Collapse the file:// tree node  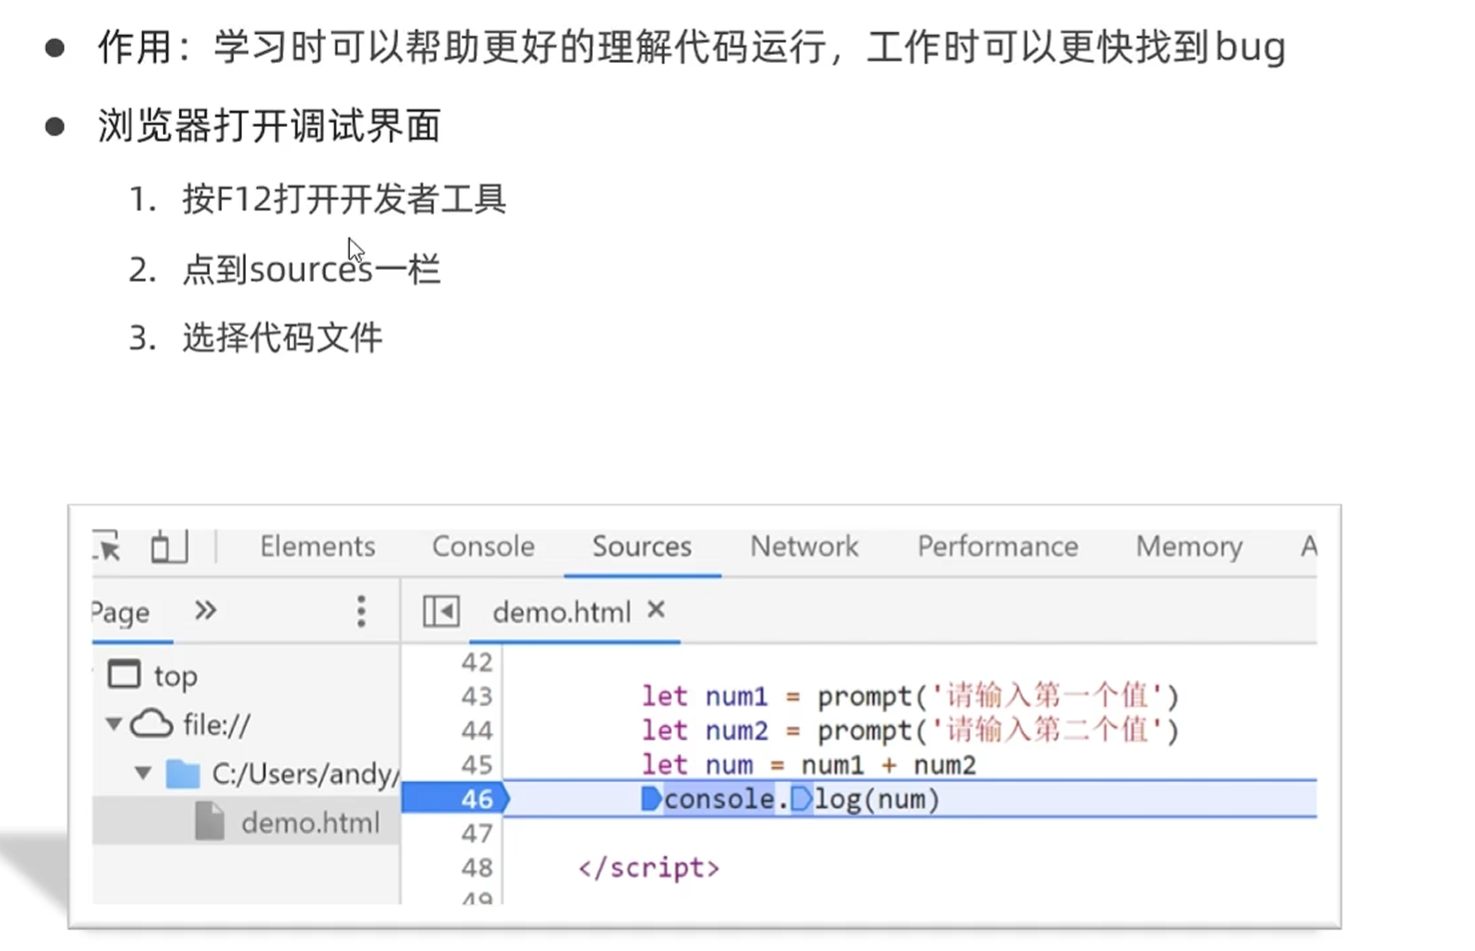pos(114,723)
